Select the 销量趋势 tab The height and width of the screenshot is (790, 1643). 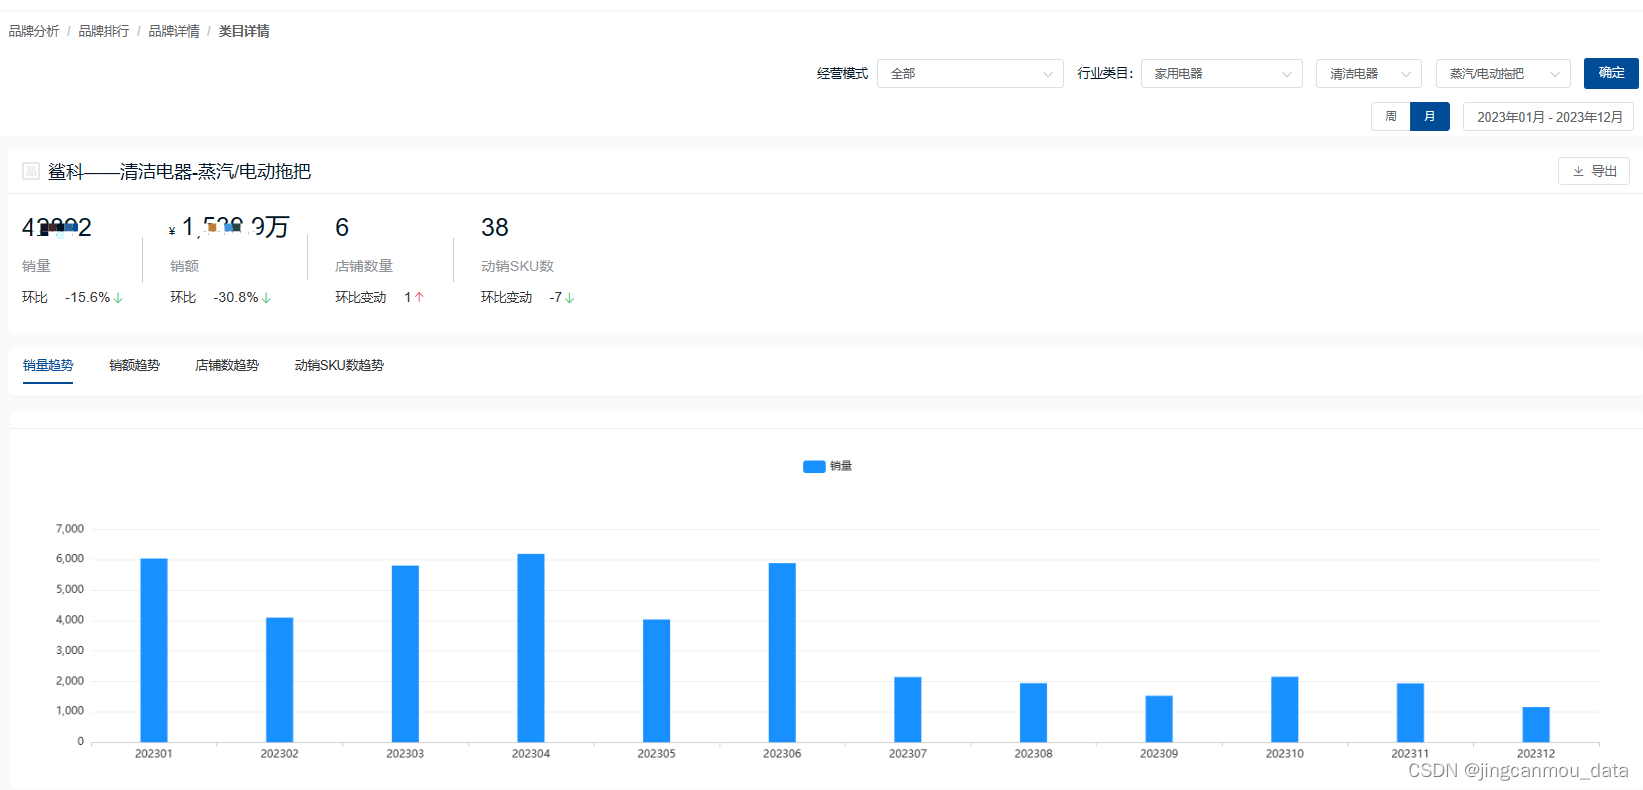[48, 365]
